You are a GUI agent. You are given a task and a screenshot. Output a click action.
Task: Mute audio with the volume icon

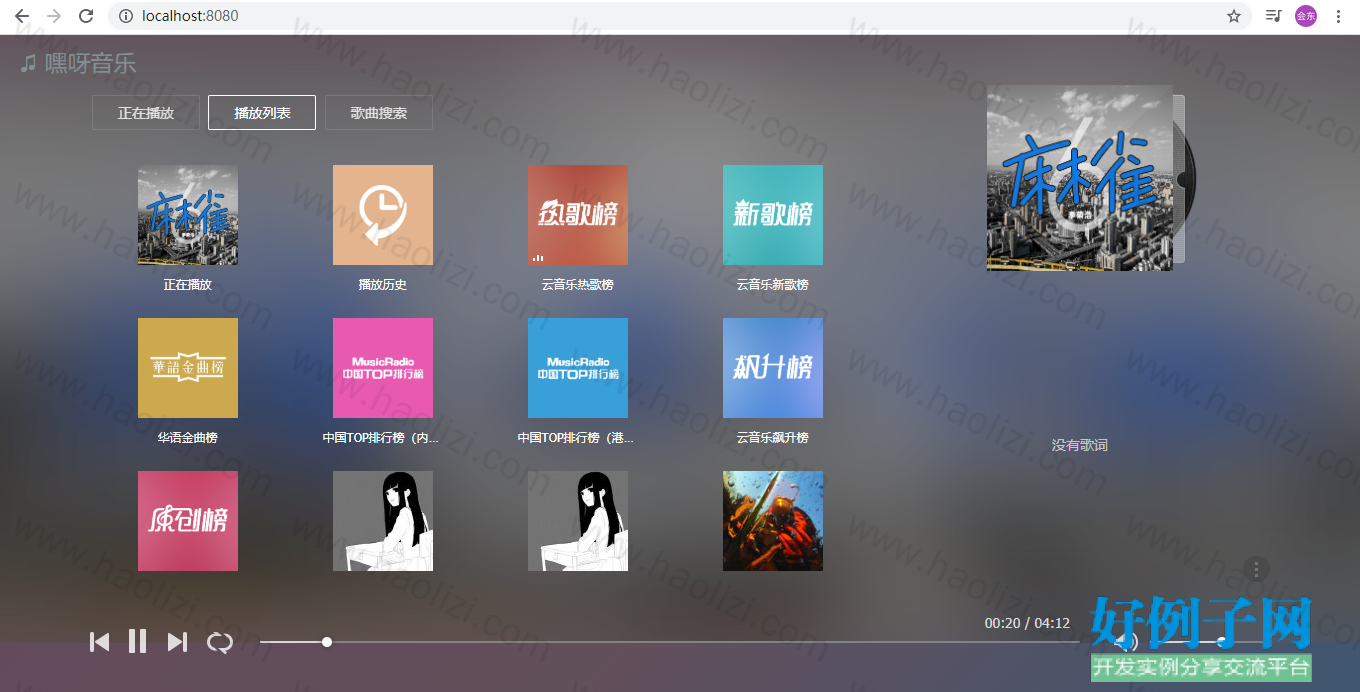click(1127, 642)
